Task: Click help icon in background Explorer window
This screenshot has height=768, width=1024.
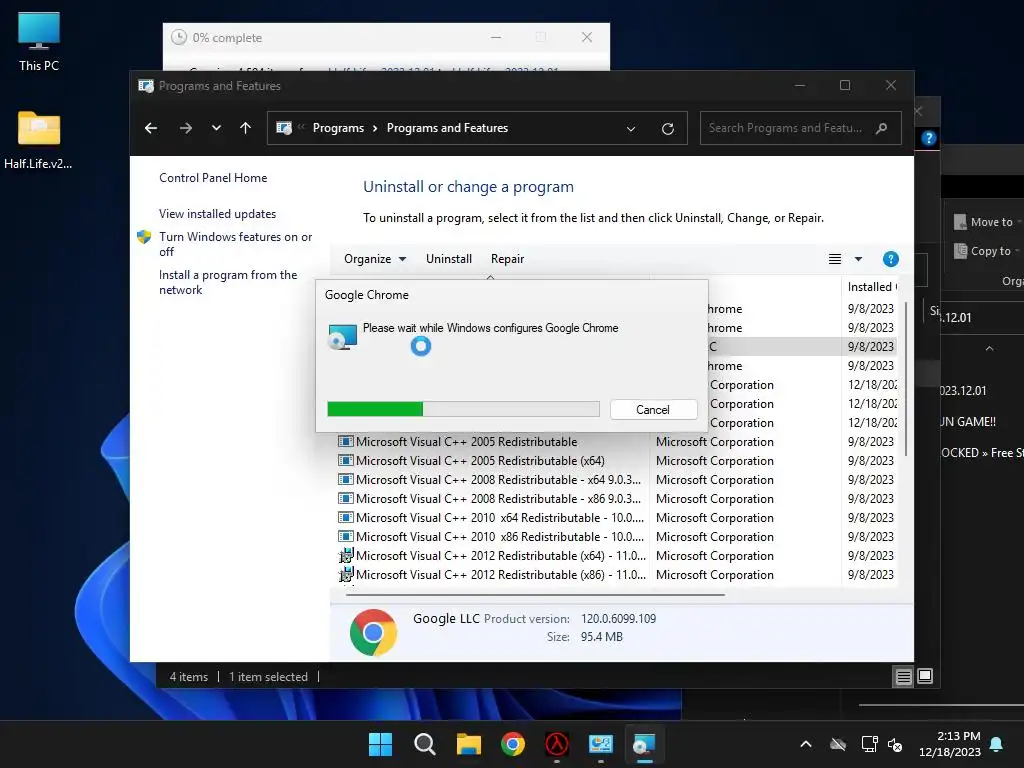Action: click(928, 138)
